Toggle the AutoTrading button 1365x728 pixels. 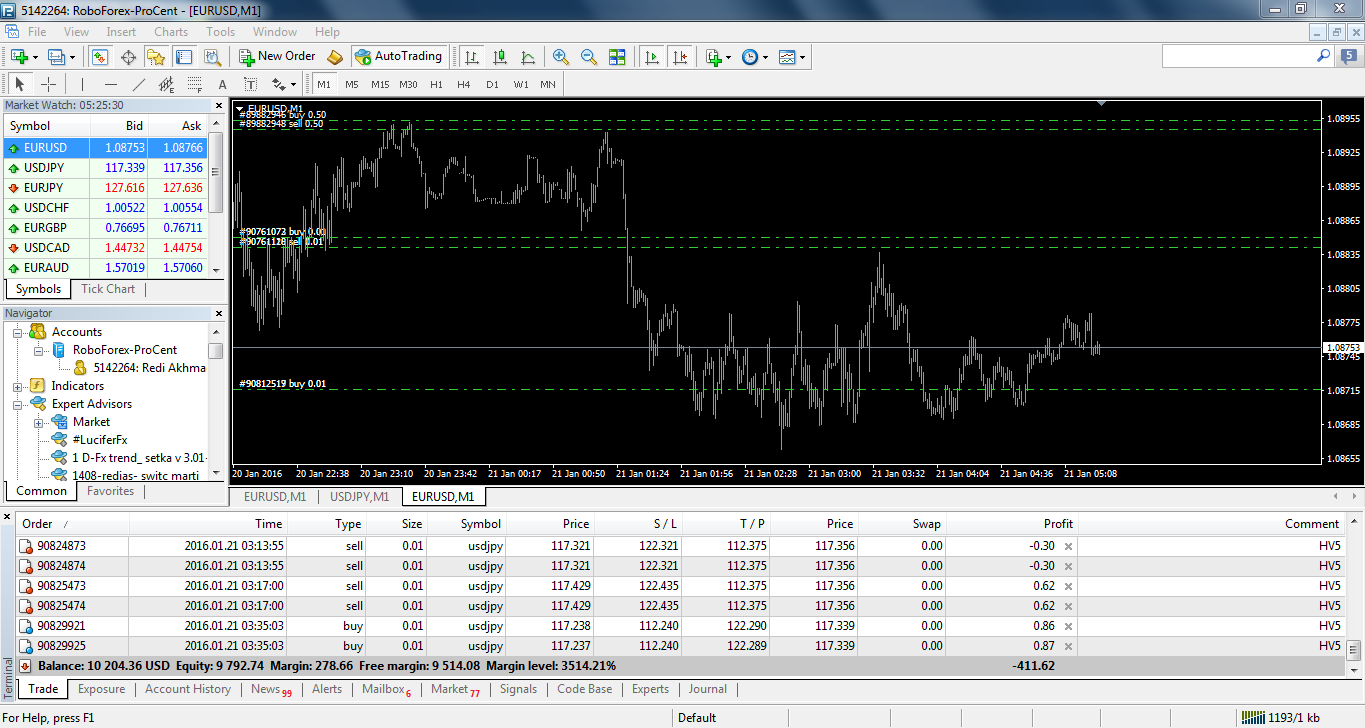click(x=398, y=57)
